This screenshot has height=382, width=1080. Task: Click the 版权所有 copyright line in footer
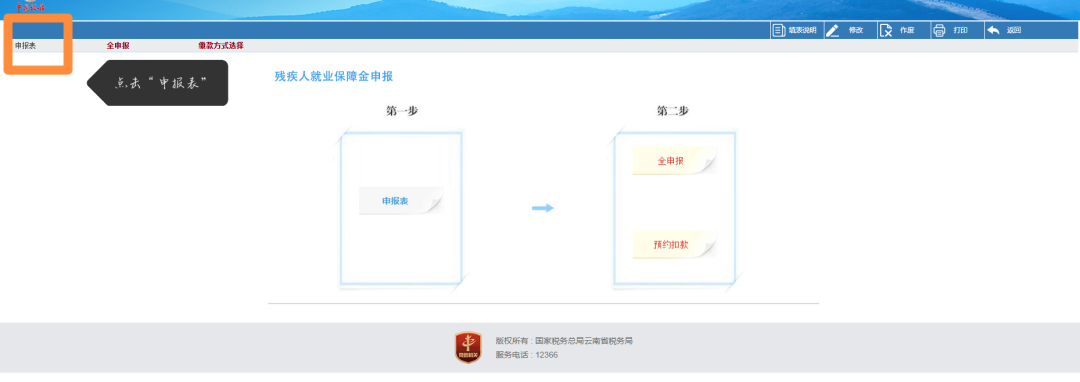tap(564, 341)
